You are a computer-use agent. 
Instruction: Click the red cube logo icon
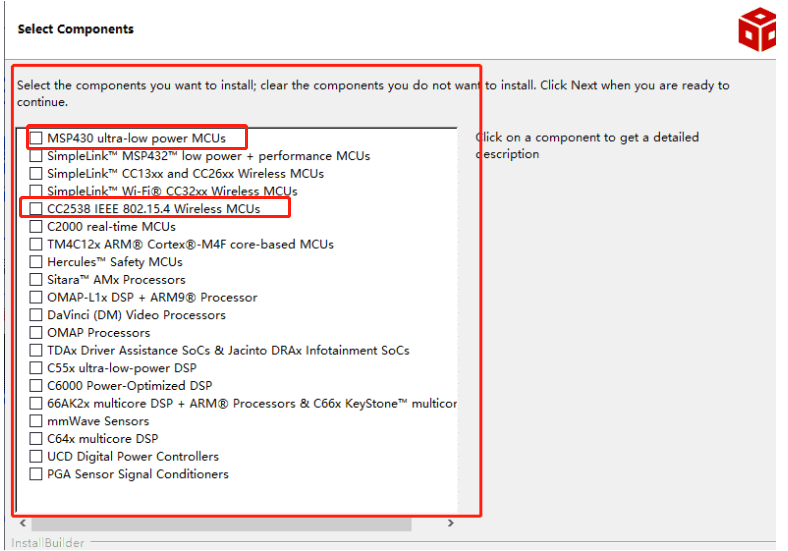point(757,29)
